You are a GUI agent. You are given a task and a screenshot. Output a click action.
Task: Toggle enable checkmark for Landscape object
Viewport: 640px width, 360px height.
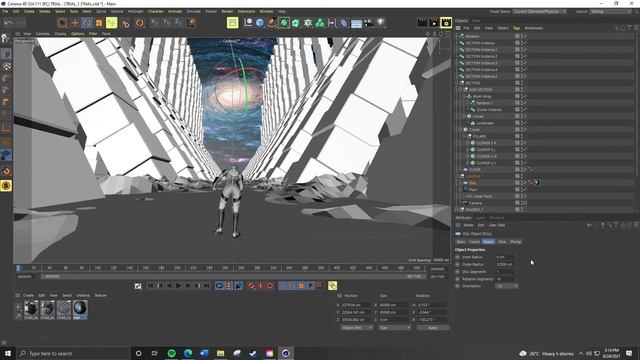point(524,123)
